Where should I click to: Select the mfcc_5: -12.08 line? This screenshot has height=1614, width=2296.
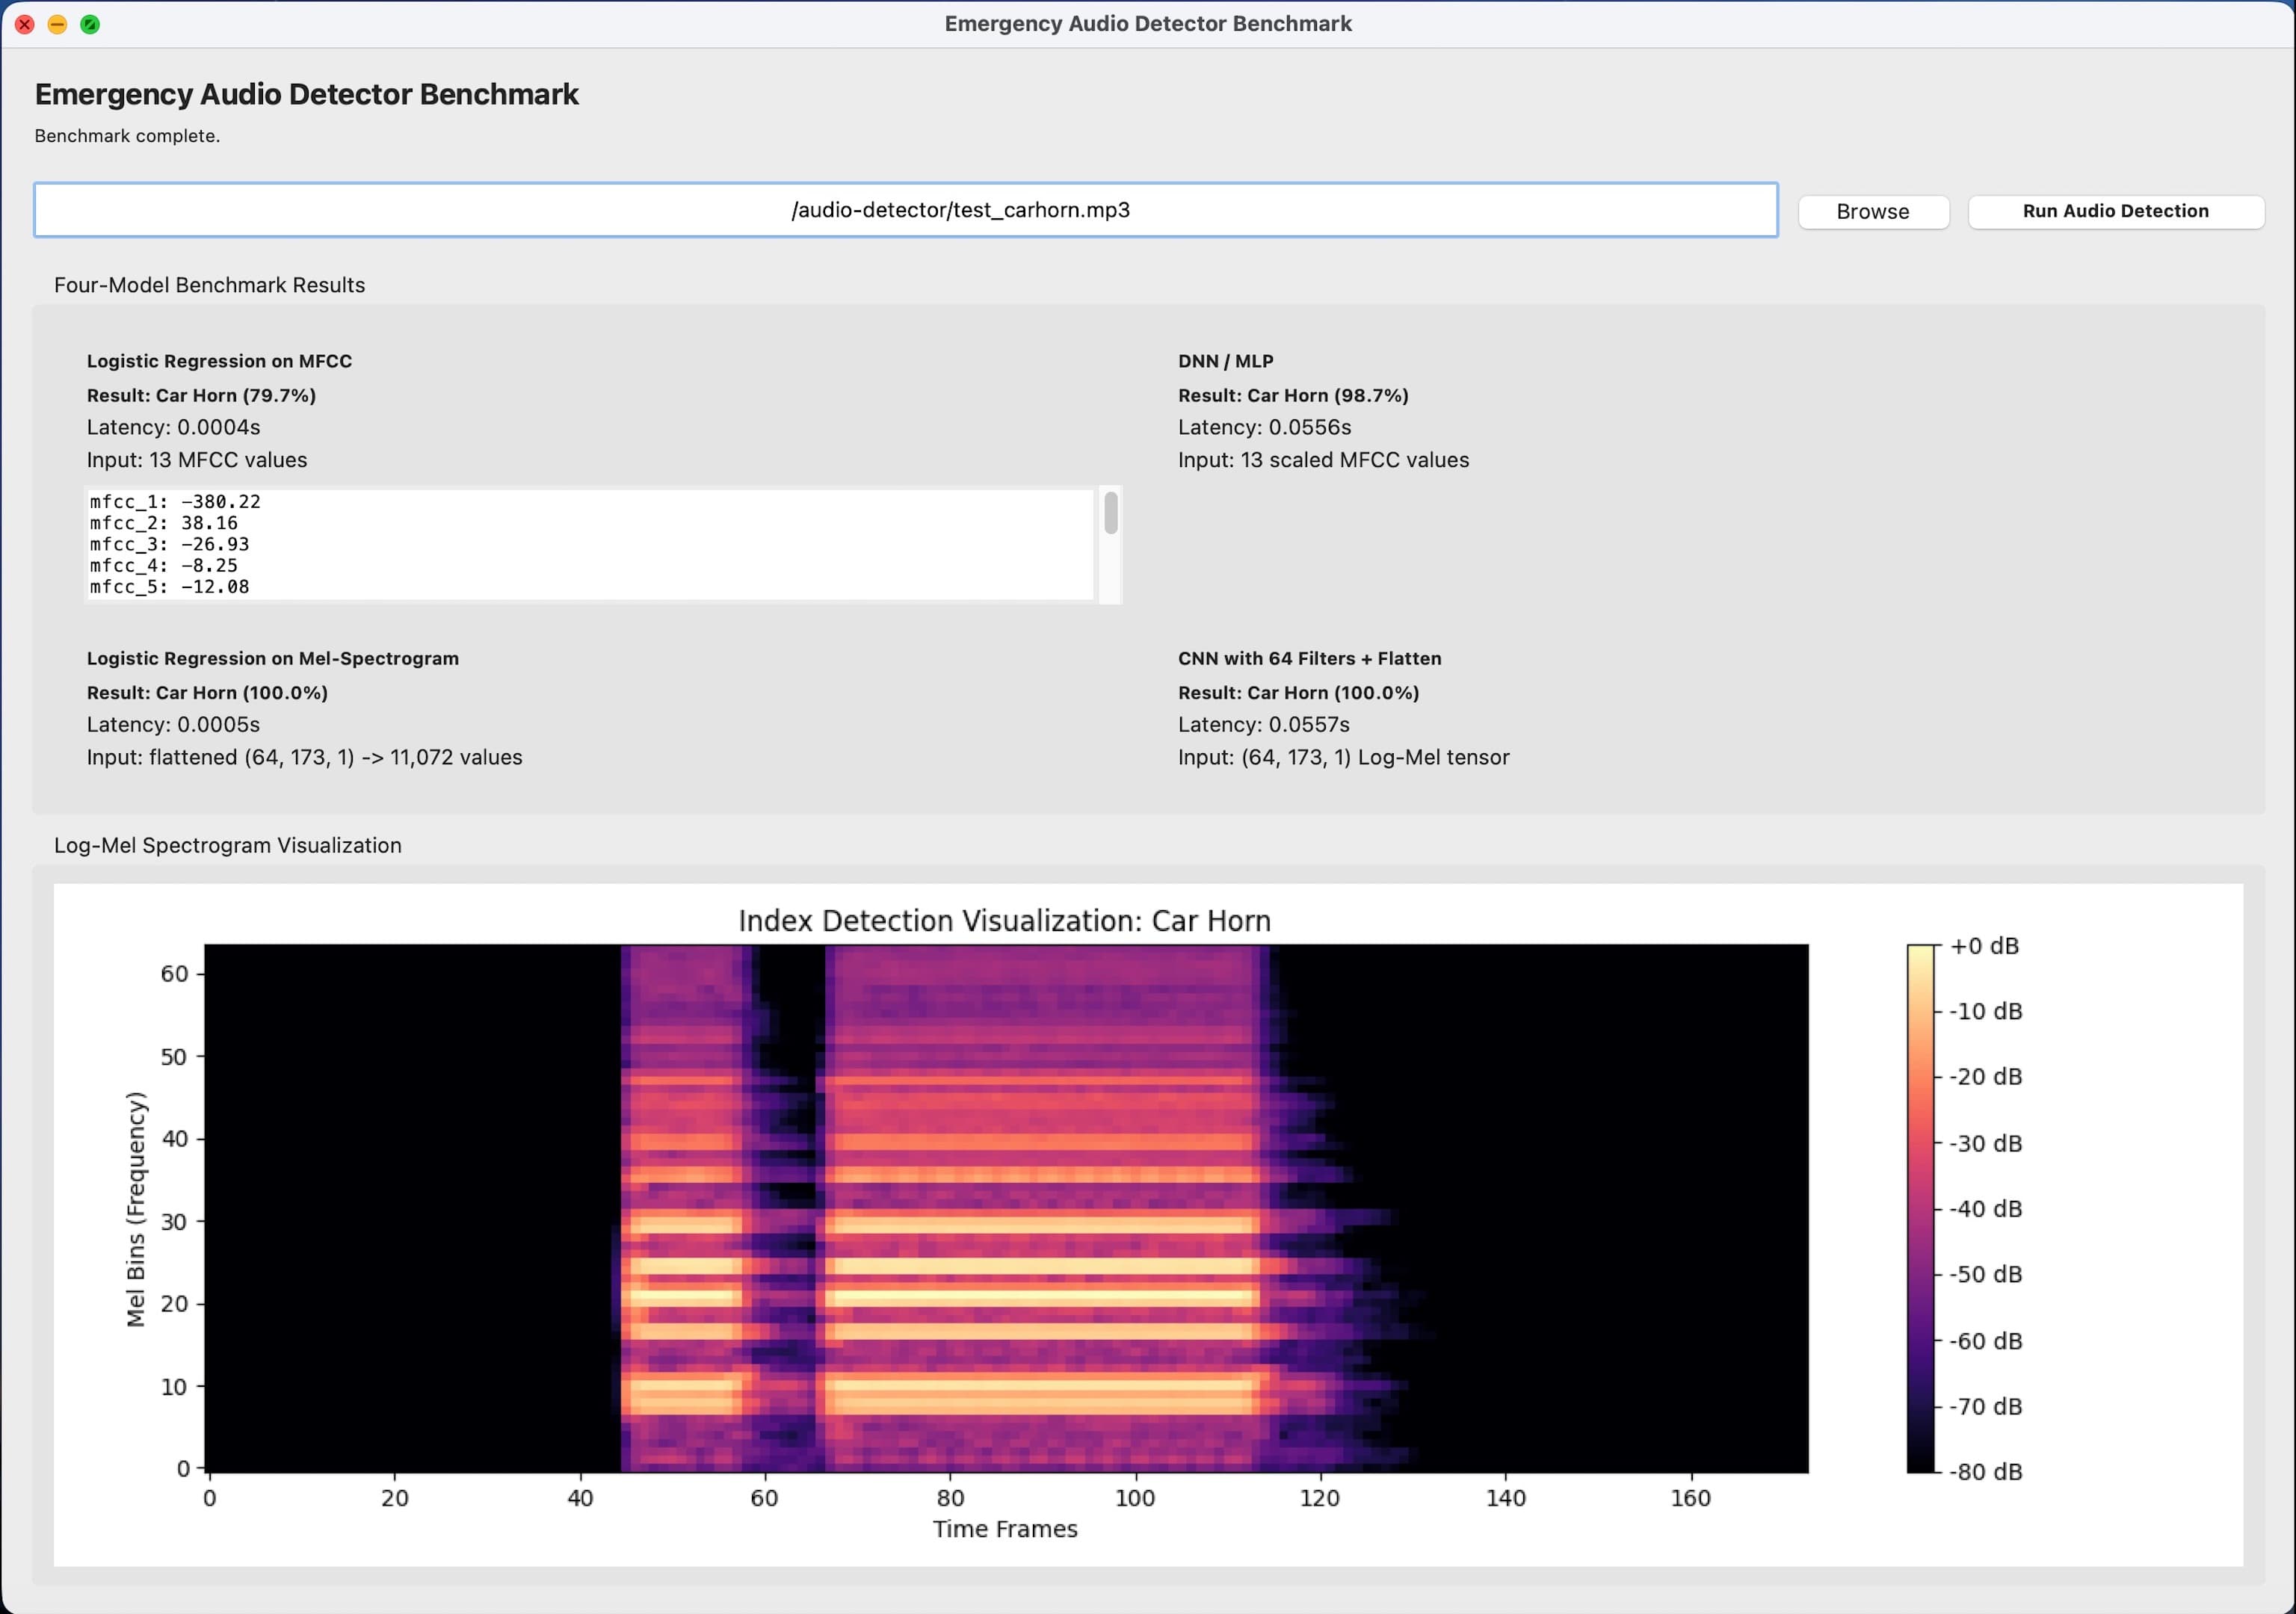point(169,586)
